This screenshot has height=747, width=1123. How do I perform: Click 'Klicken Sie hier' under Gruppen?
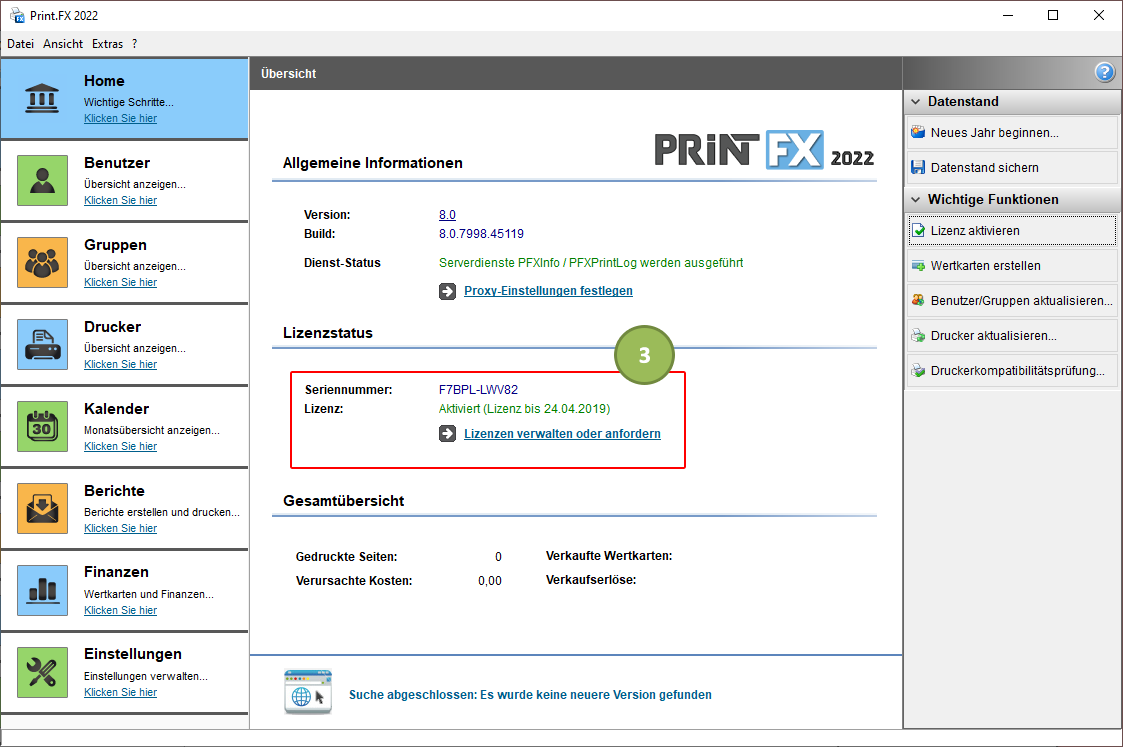click(x=120, y=283)
